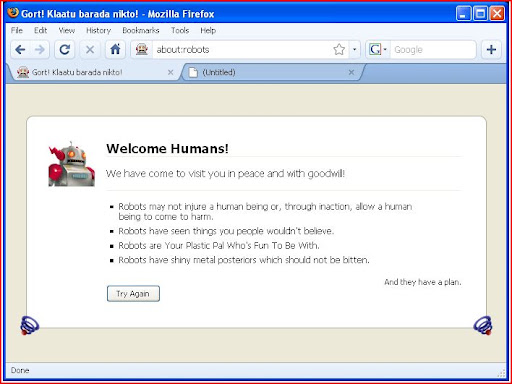Open the address bar history dropdown arrow
This screenshot has width=512, height=384.
tap(354, 50)
